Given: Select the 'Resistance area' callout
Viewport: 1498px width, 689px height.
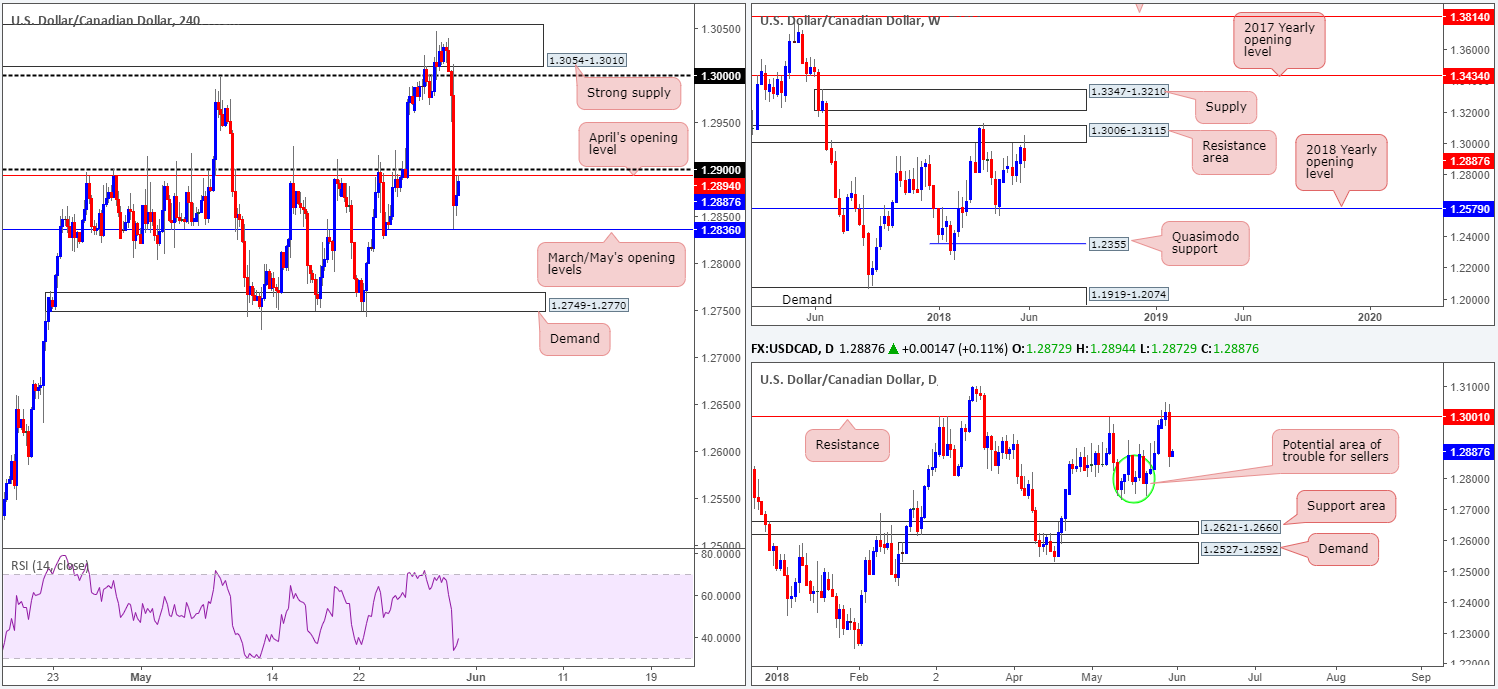Looking at the screenshot, I should [1236, 153].
